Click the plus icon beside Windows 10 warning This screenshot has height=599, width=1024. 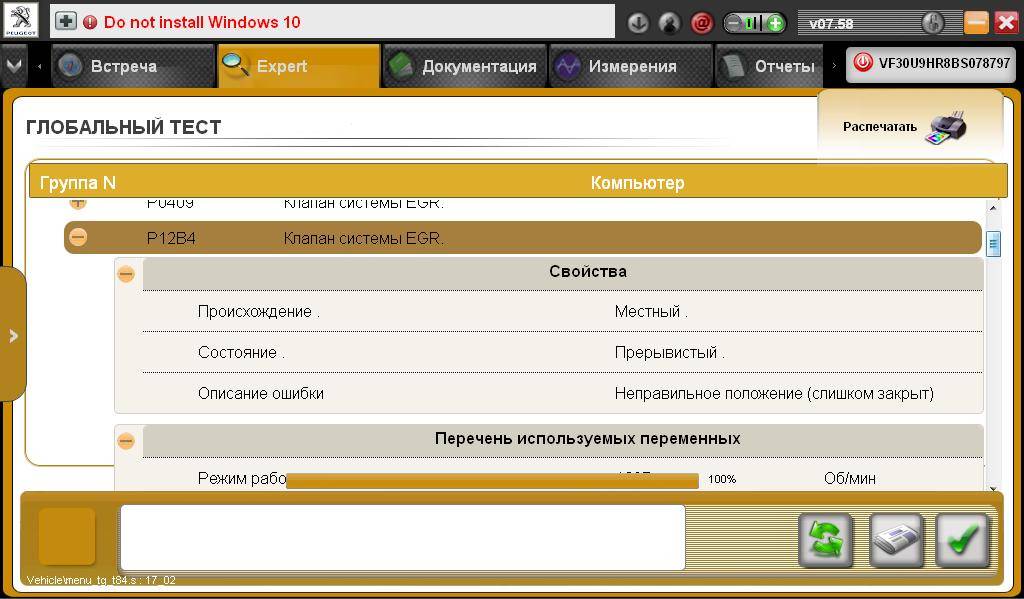(x=65, y=21)
